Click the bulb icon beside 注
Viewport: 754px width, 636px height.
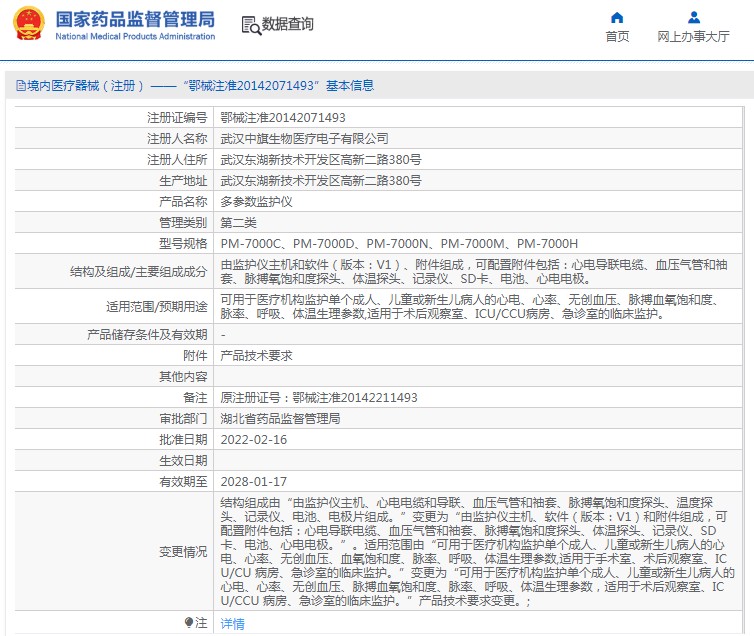pos(189,623)
